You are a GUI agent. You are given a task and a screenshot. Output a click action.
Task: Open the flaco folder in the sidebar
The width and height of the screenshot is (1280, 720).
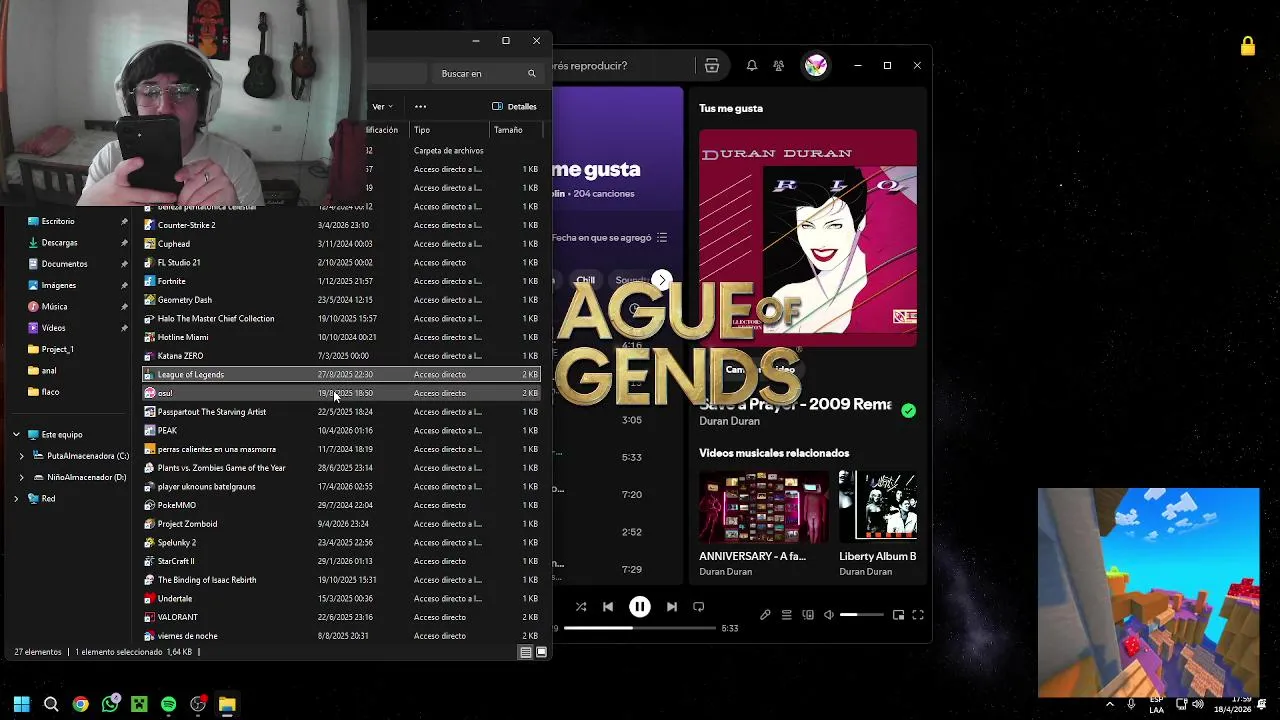pyautogui.click(x=50, y=392)
